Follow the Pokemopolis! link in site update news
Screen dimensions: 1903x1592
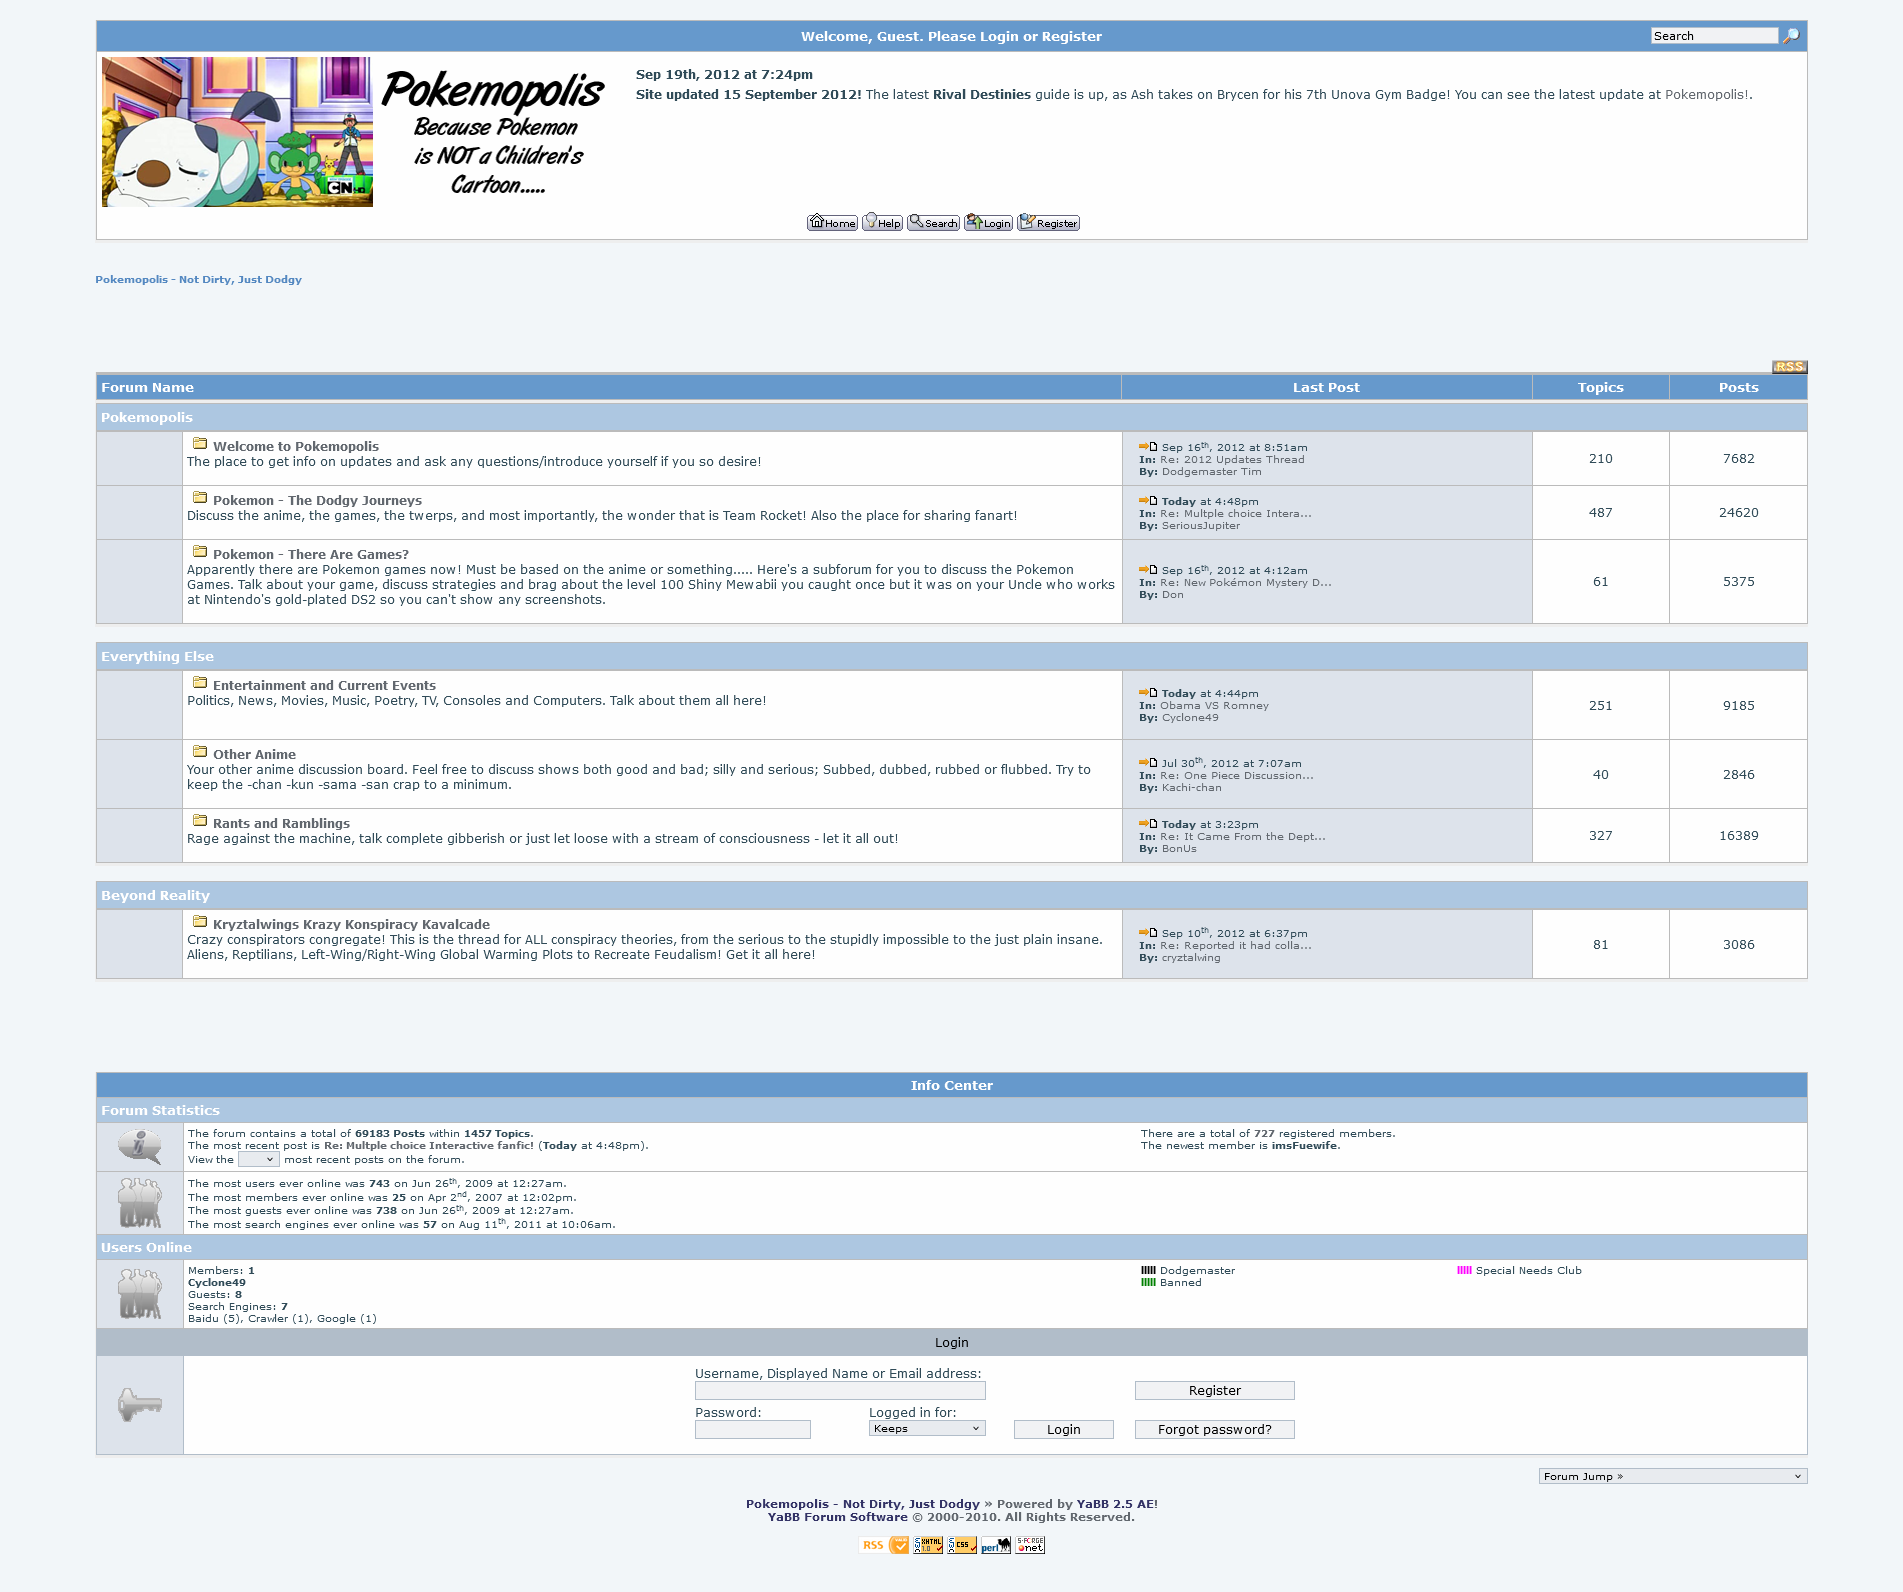click(x=1707, y=95)
